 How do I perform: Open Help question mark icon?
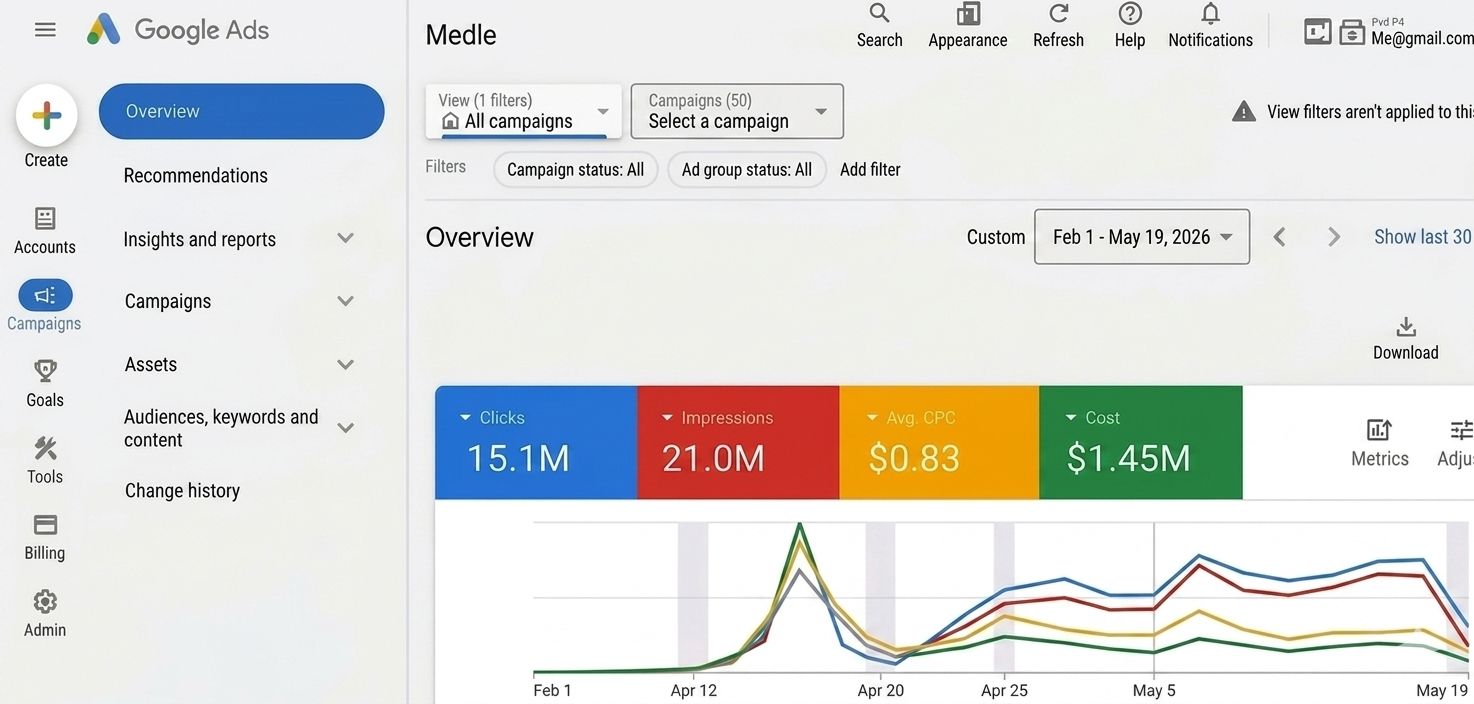tap(1130, 14)
